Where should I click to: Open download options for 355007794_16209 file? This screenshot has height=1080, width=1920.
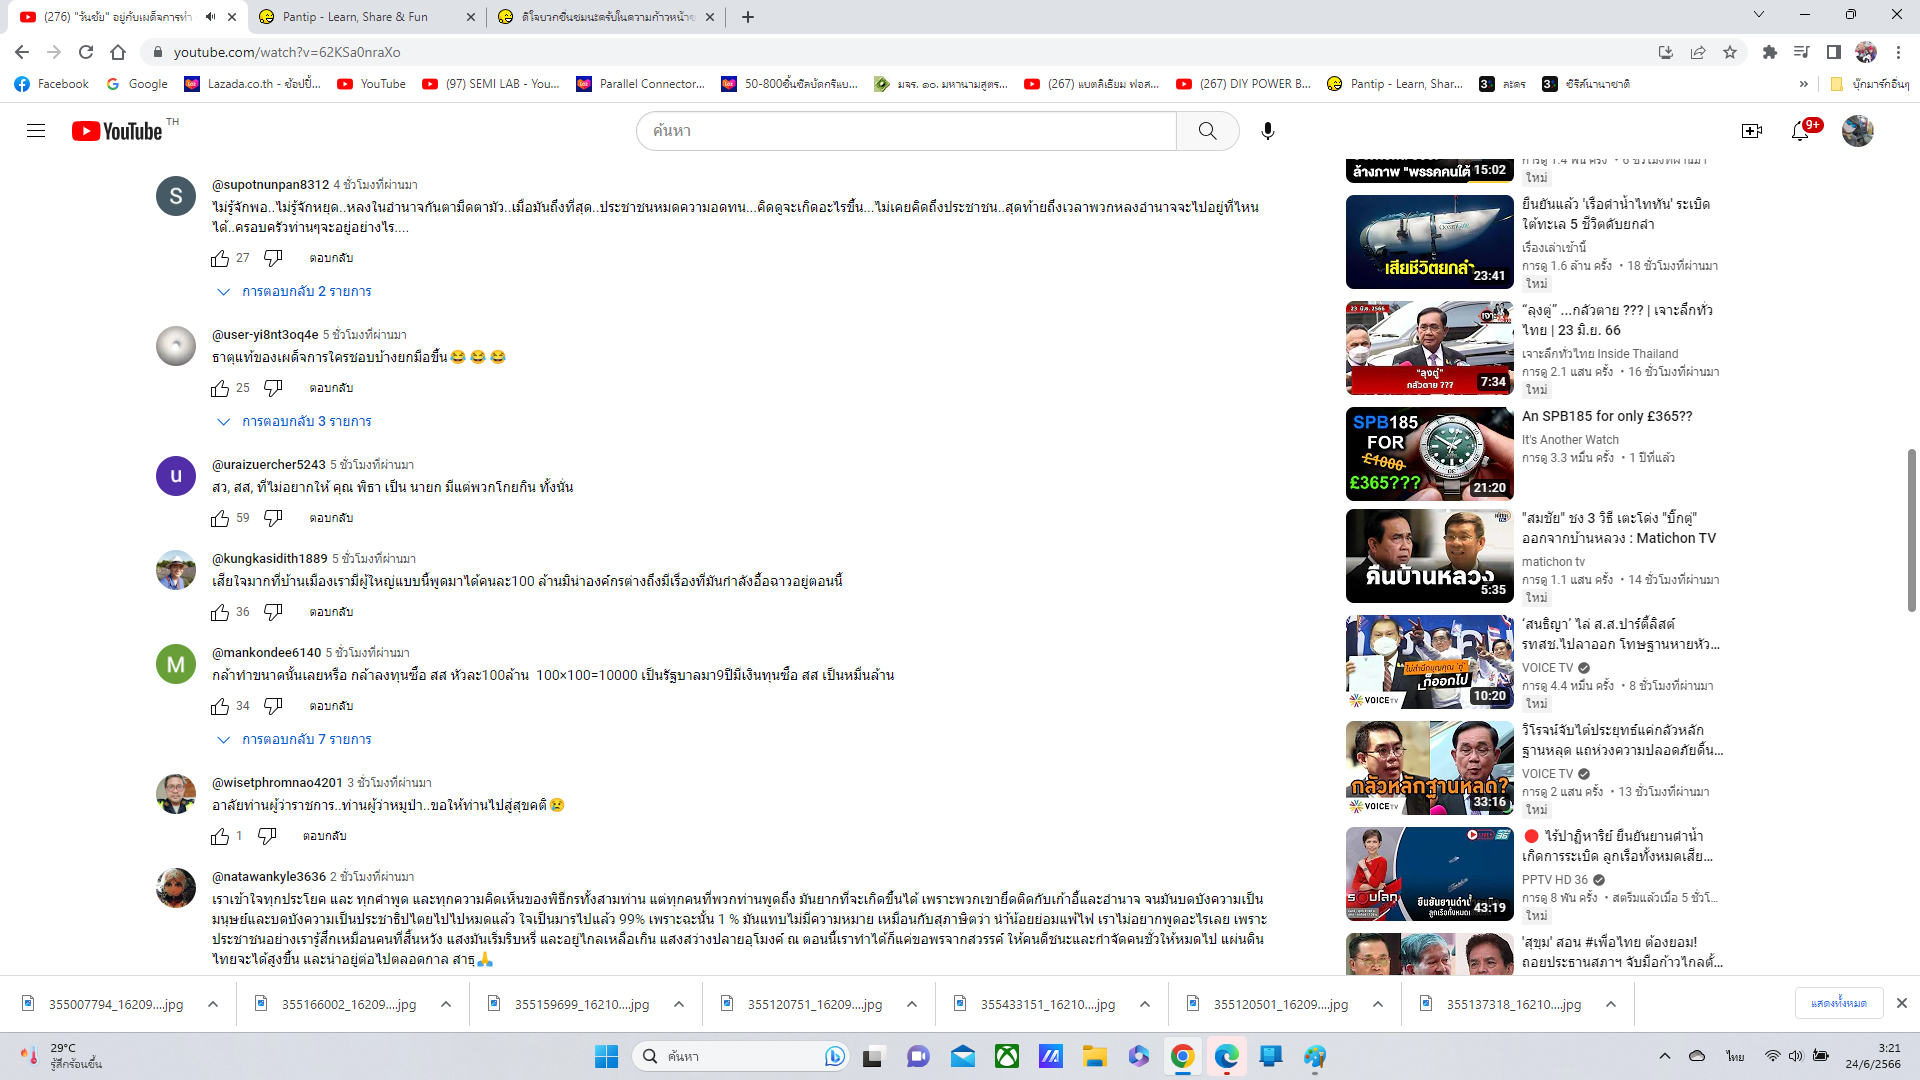click(x=213, y=1004)
